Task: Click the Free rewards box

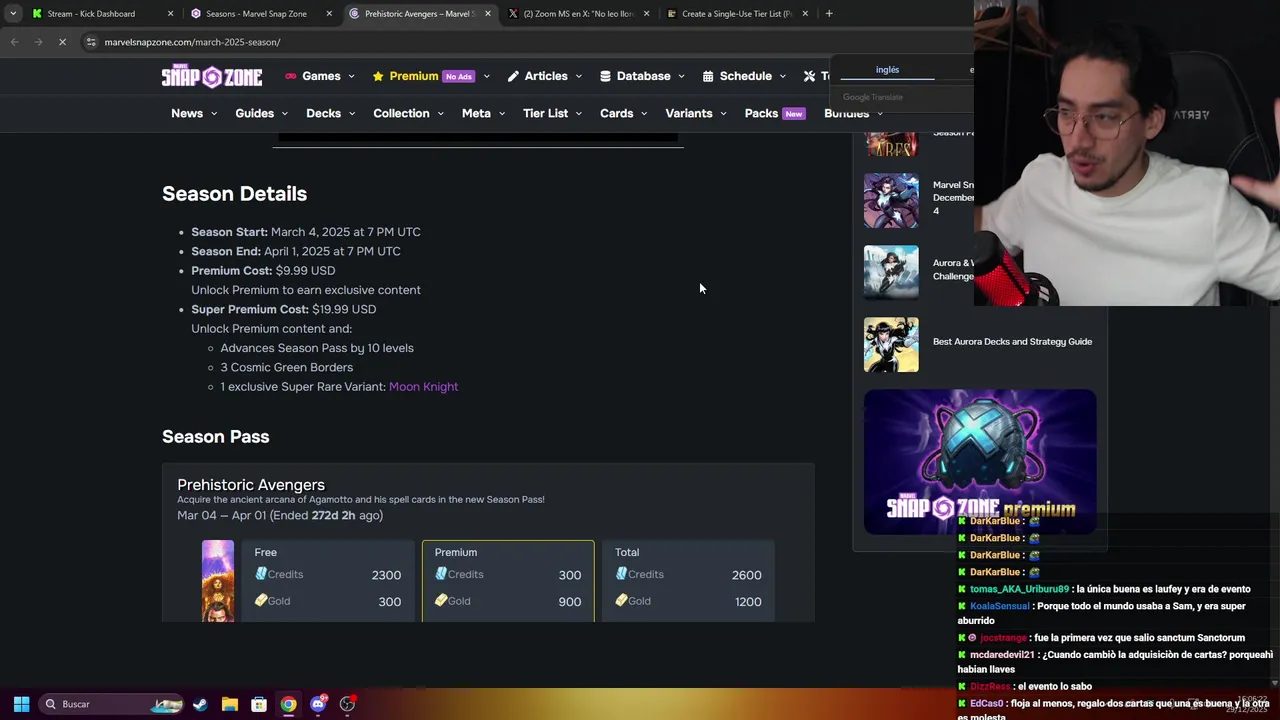Action: click(328, 581)
